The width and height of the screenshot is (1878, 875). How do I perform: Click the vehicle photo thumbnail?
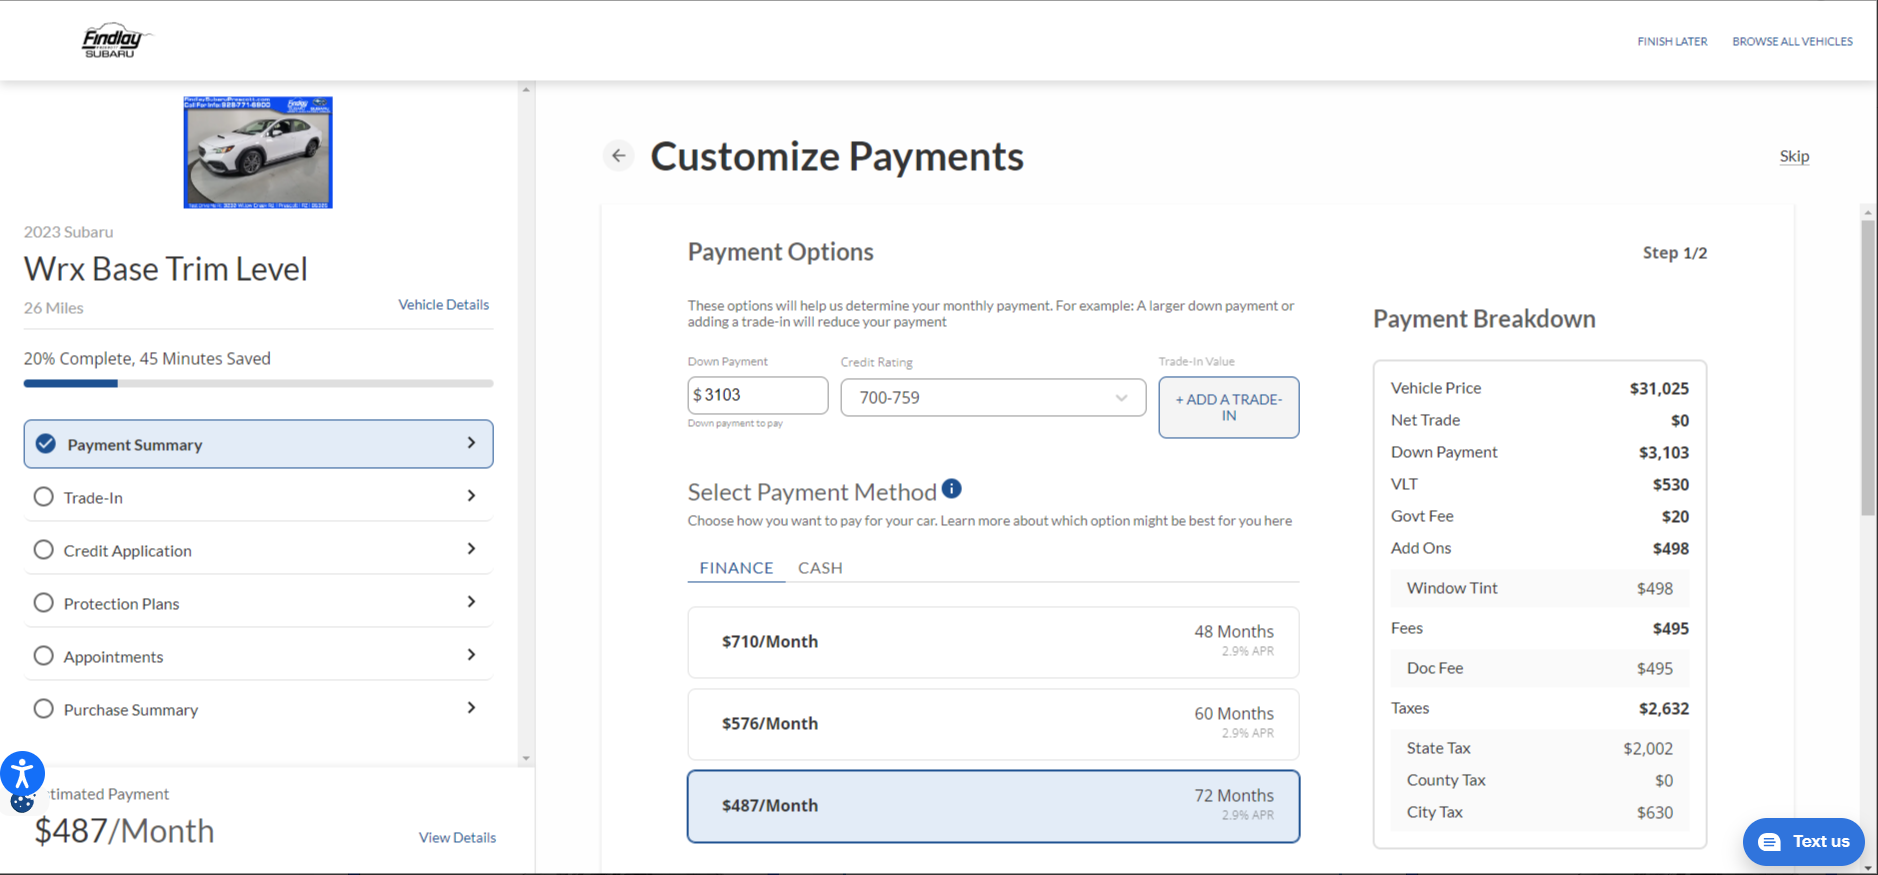(x=258, y=152)
